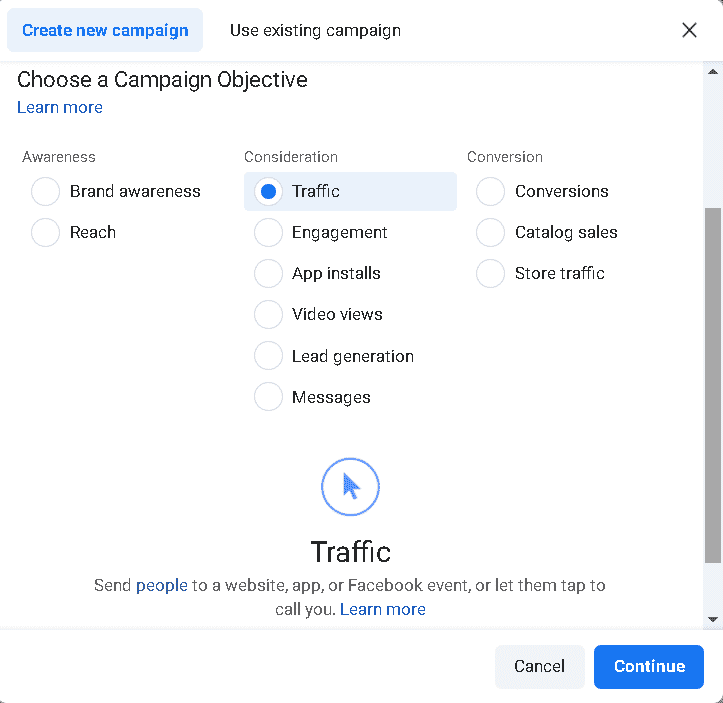723x703 pixels.
Task: Select the Traffic radio button
Action: coord(268,191)
